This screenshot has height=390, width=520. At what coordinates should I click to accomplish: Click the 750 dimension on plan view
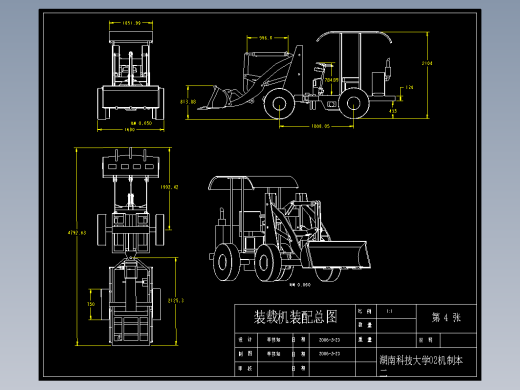click(91, 304)
